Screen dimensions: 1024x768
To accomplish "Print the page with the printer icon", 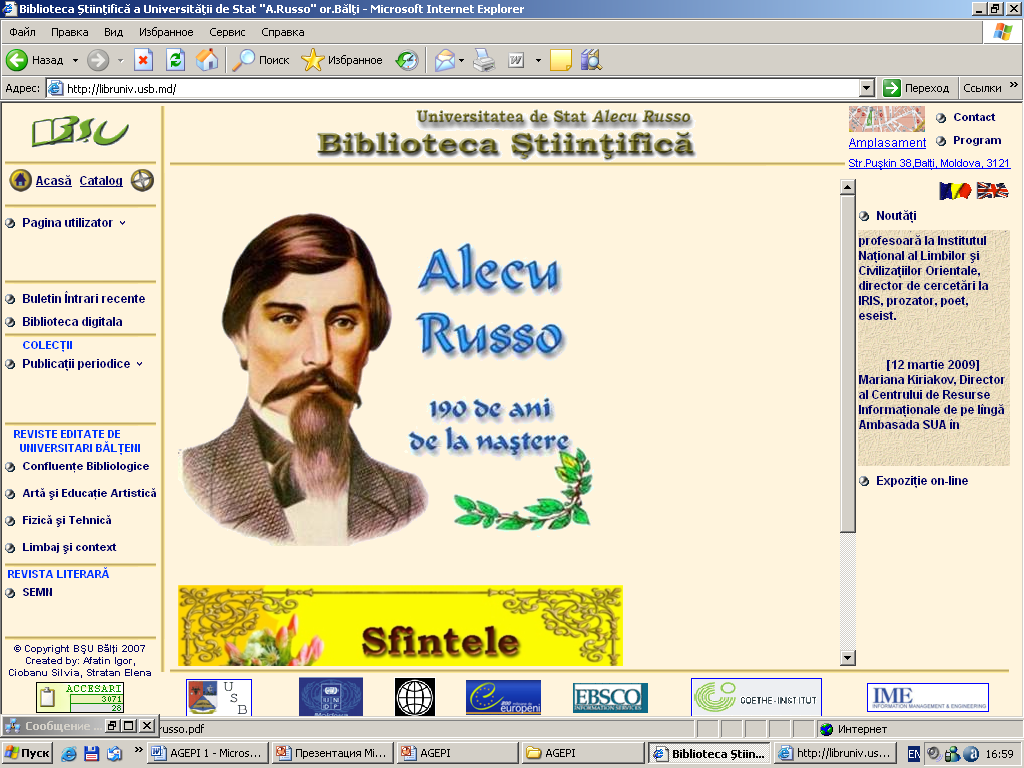I will pyautogui.click(x=484, y=60).
